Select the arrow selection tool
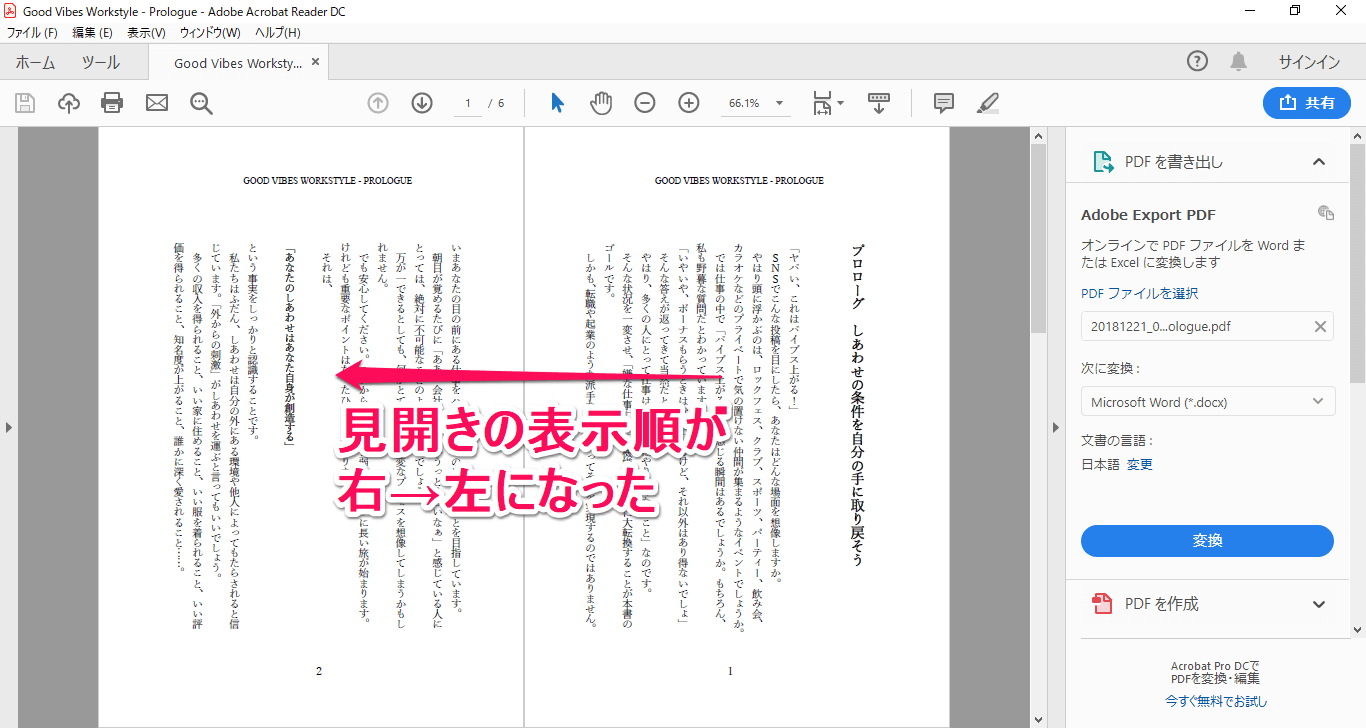1366x728 pixels. [x=557, y=103]
